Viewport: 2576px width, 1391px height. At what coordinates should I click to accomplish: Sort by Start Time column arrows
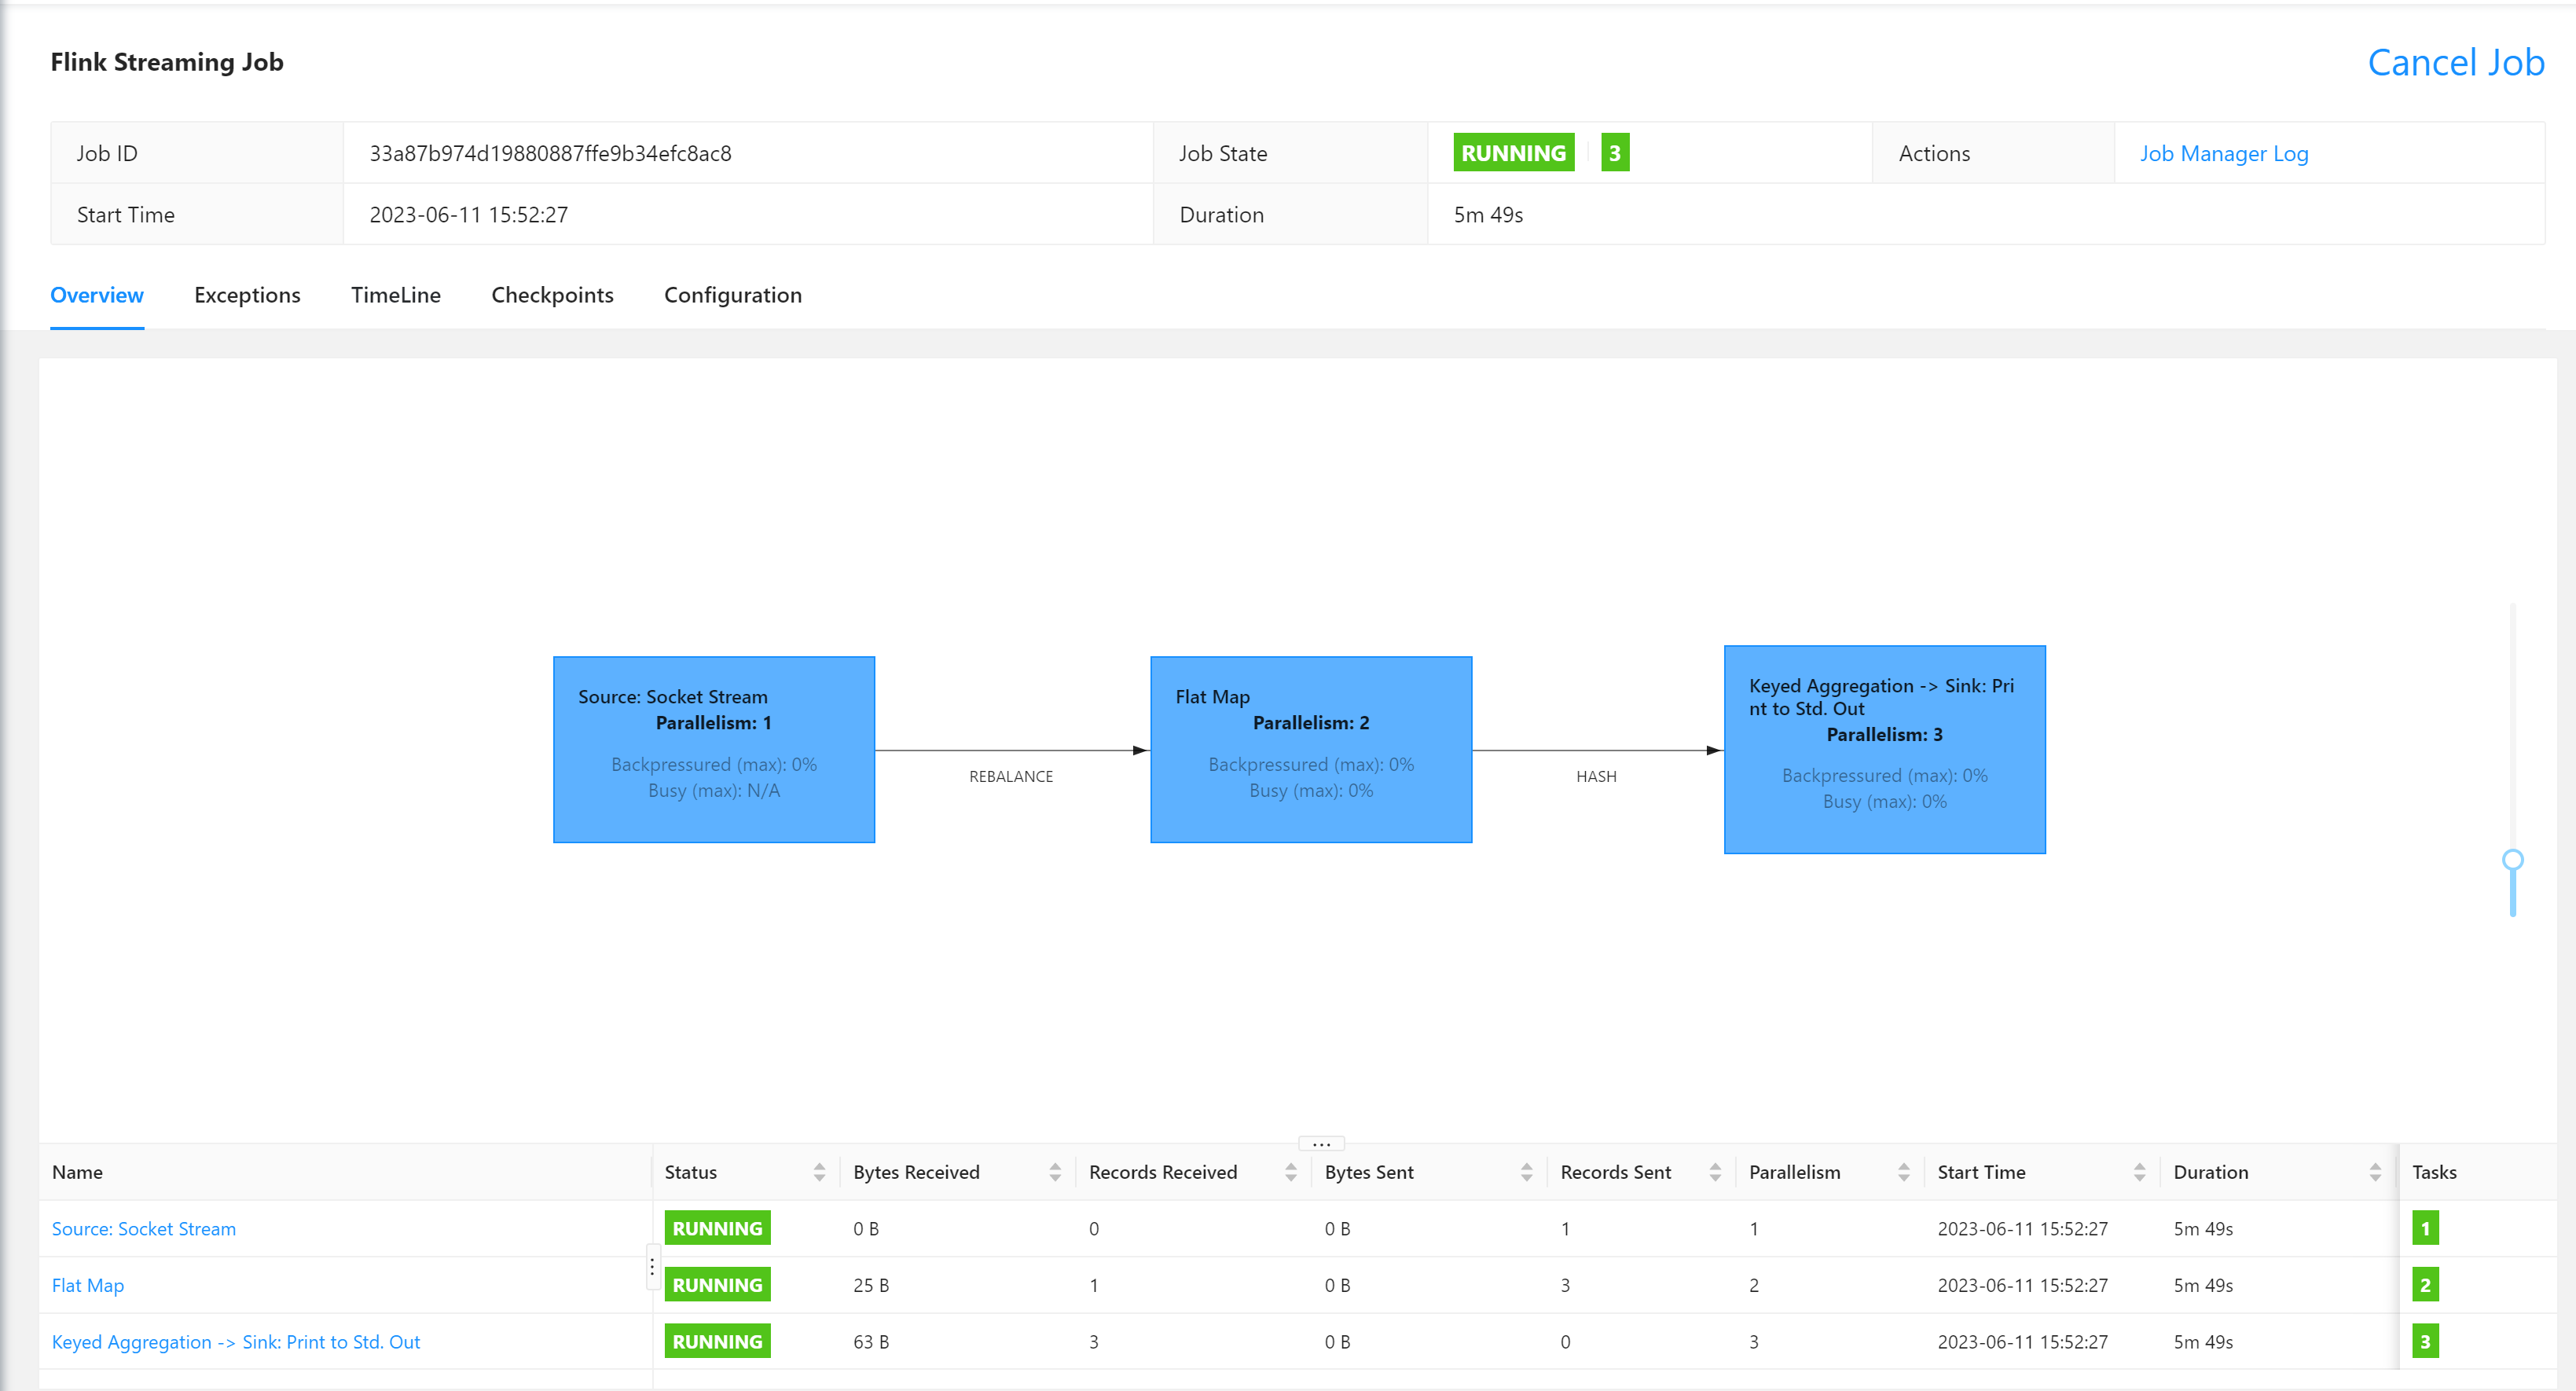coord(2139,1172)
